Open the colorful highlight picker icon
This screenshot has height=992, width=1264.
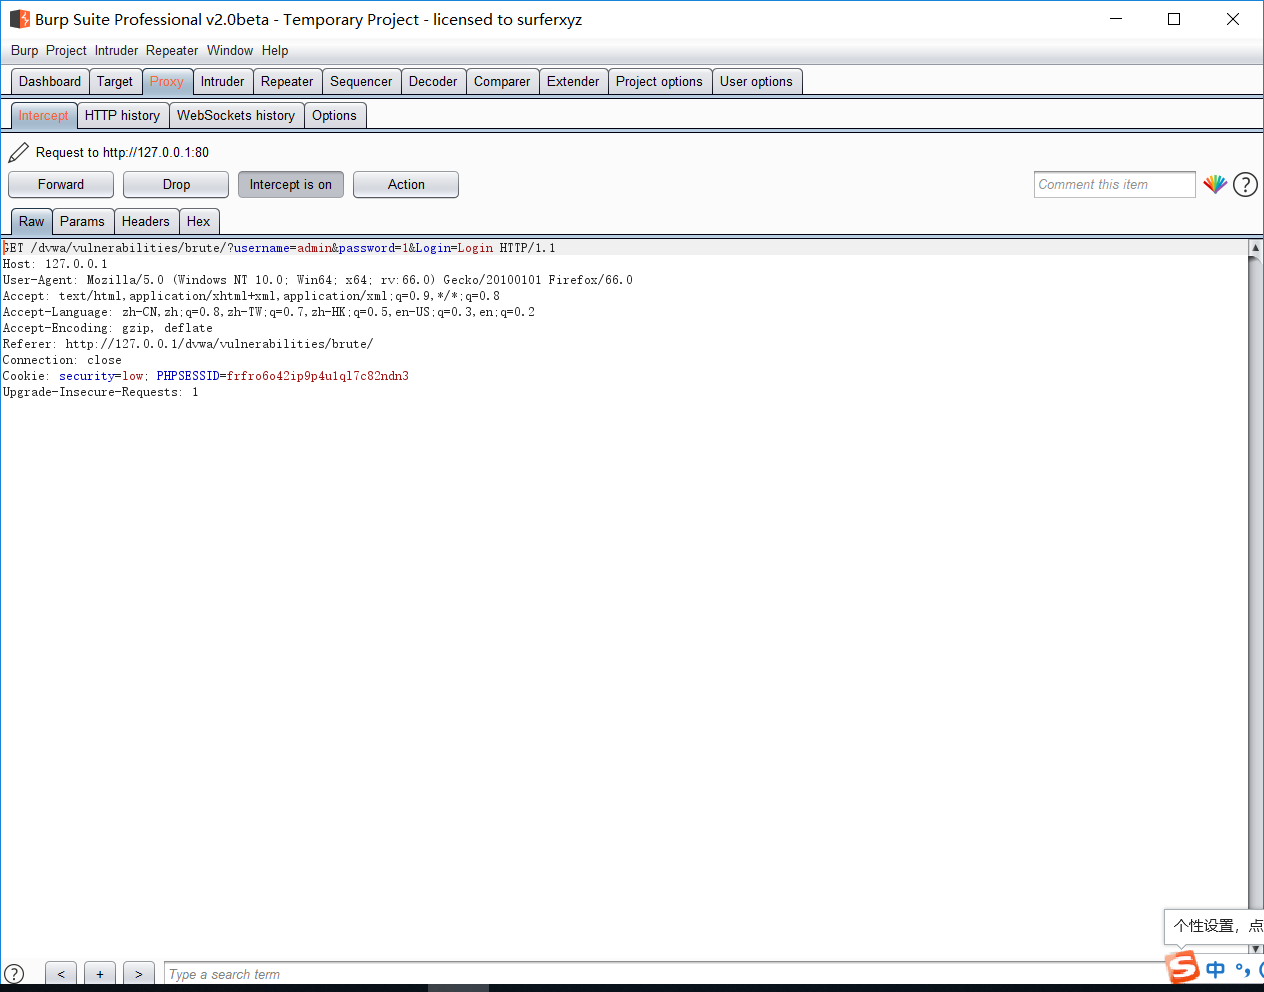click(1215, 184)
